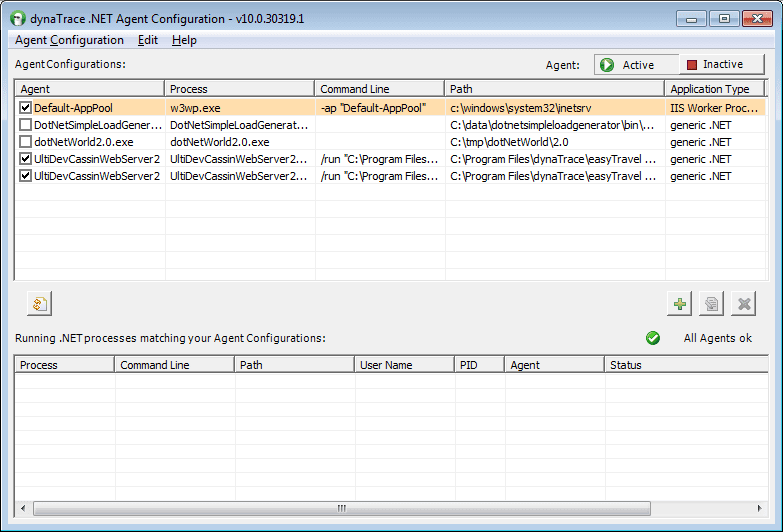Check the dotNetWorld2.0.exe agent checkbox
The width and height of the screenshot is (783, 532).
pos(25,142)
